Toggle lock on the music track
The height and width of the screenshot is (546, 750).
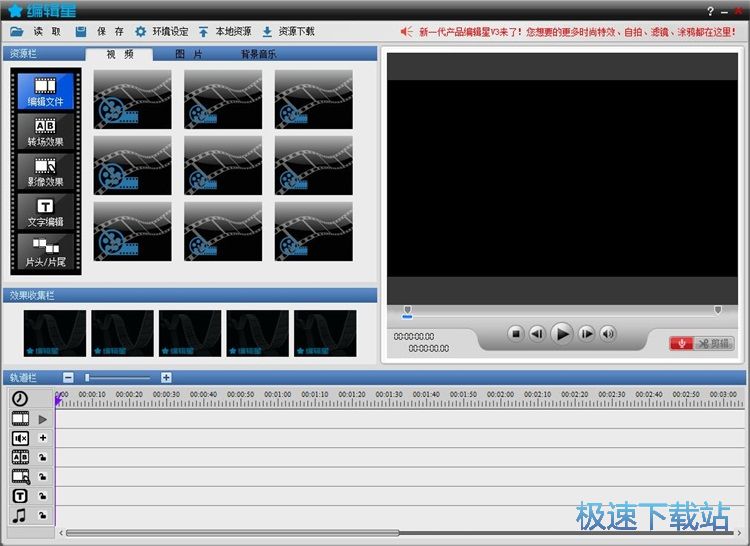coord(43,515)
